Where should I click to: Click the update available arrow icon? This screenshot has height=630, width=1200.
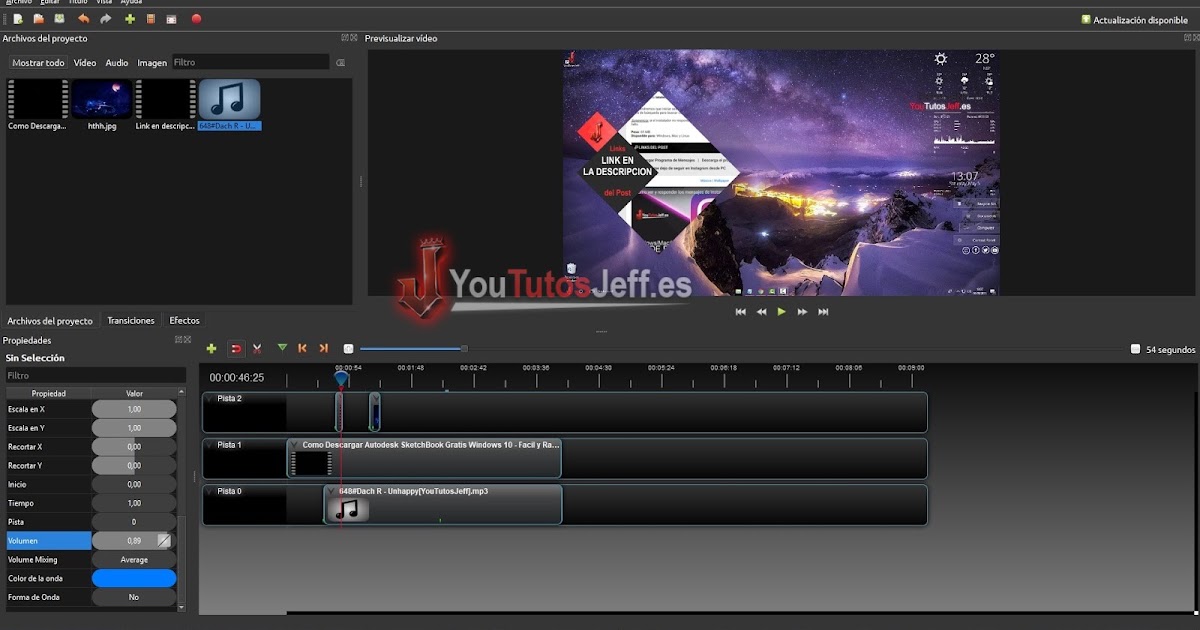point(1086,19)
